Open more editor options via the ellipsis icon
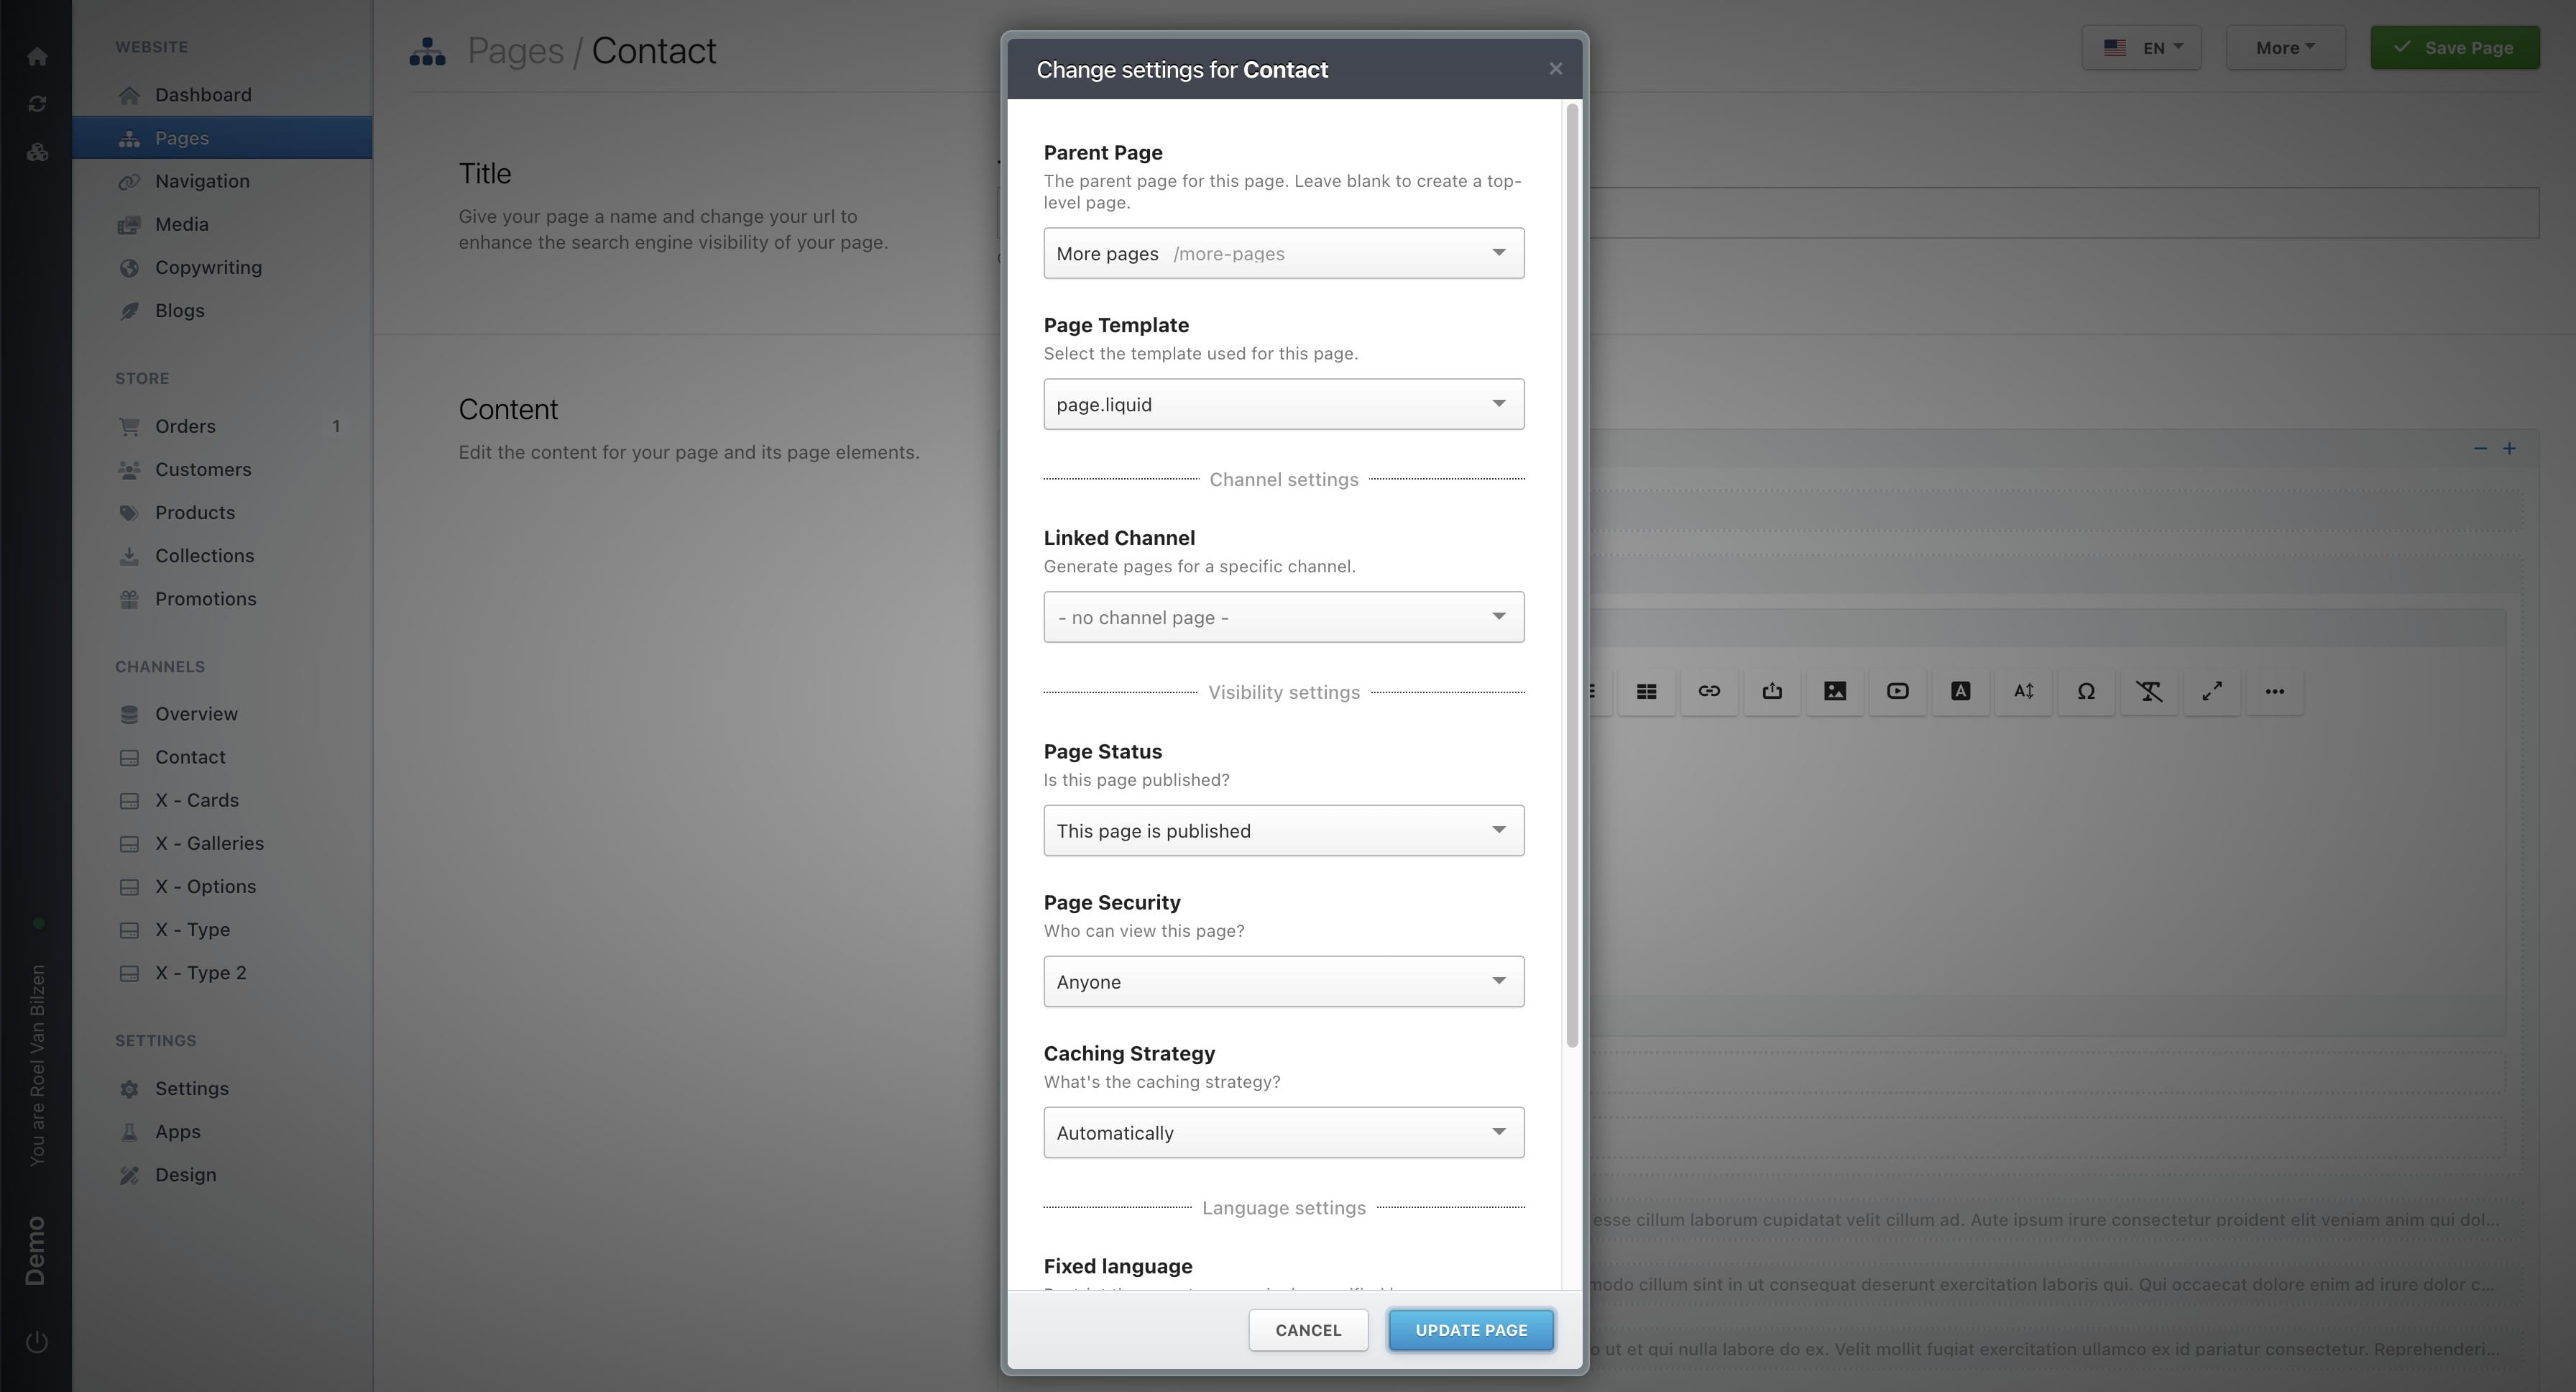2576x1392 pixels. [2276, 691]
